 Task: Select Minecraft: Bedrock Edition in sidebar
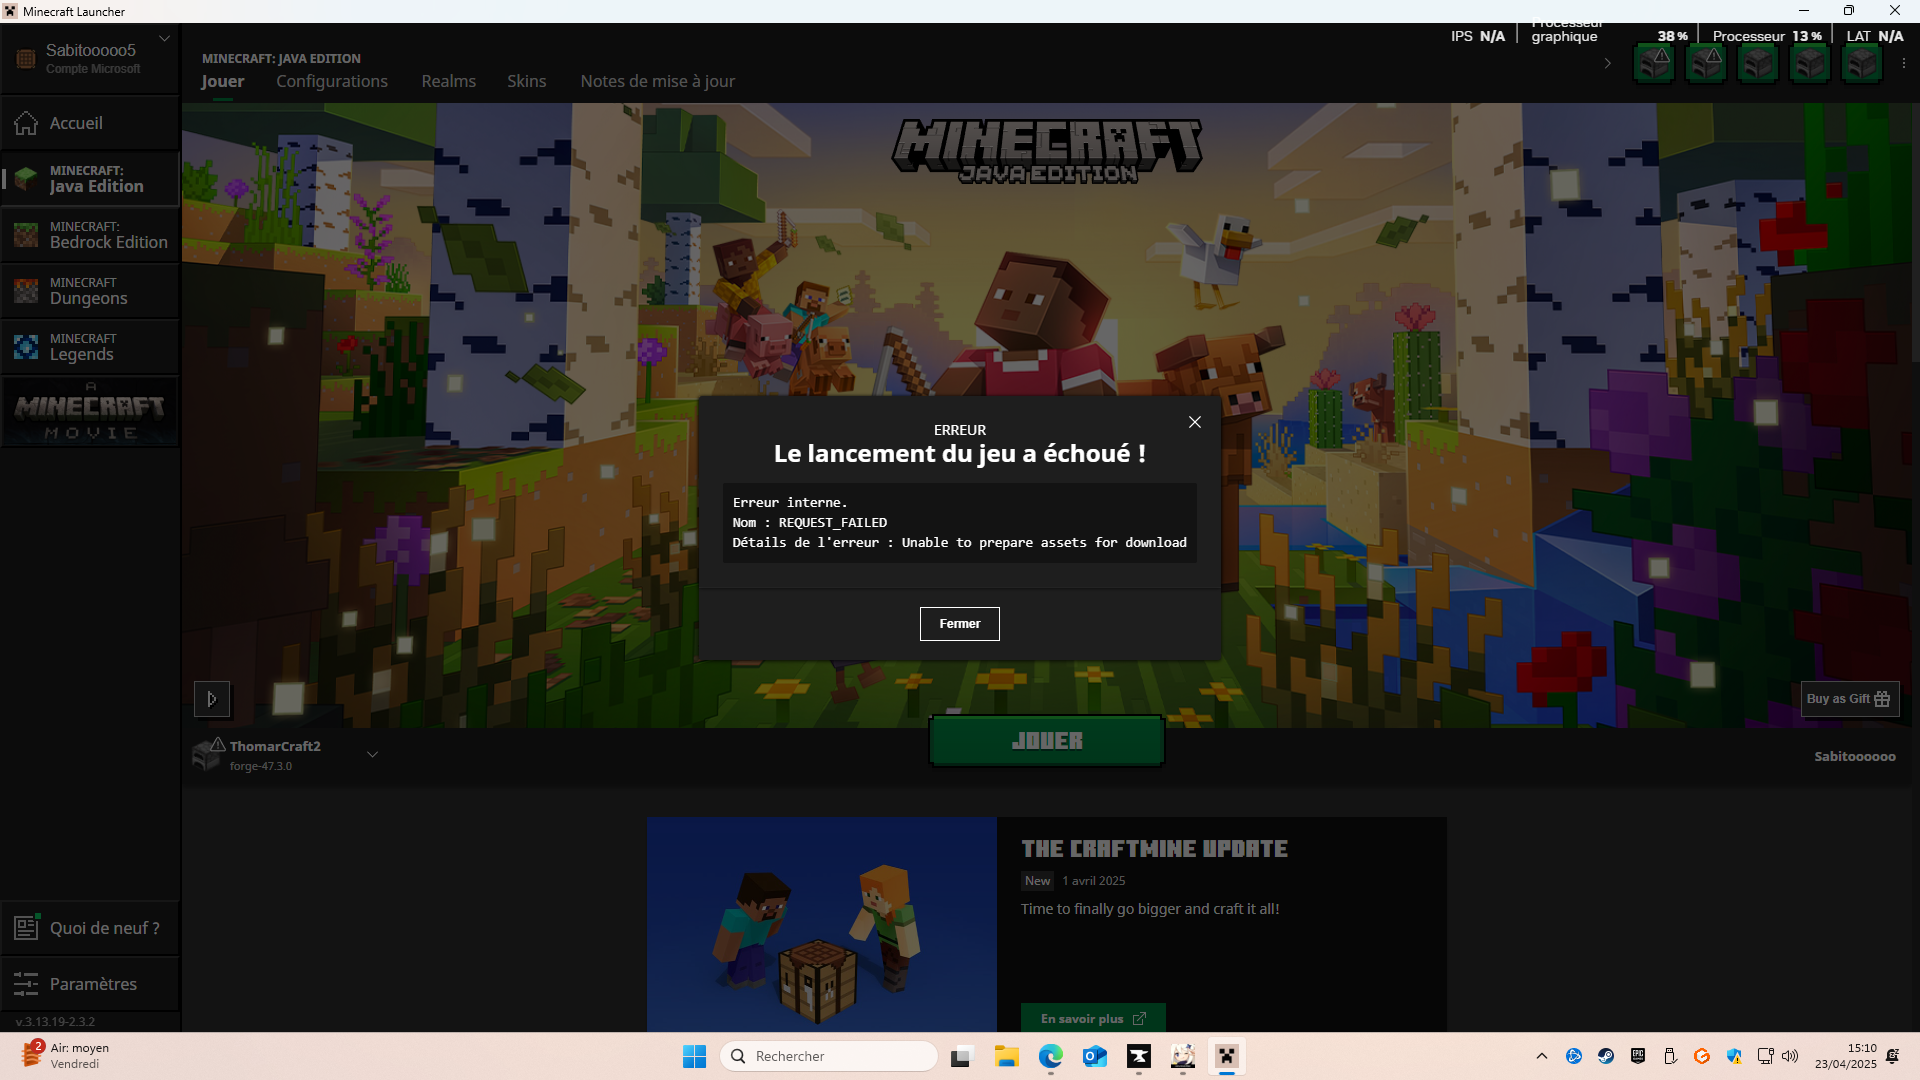(x=90, y=235)
